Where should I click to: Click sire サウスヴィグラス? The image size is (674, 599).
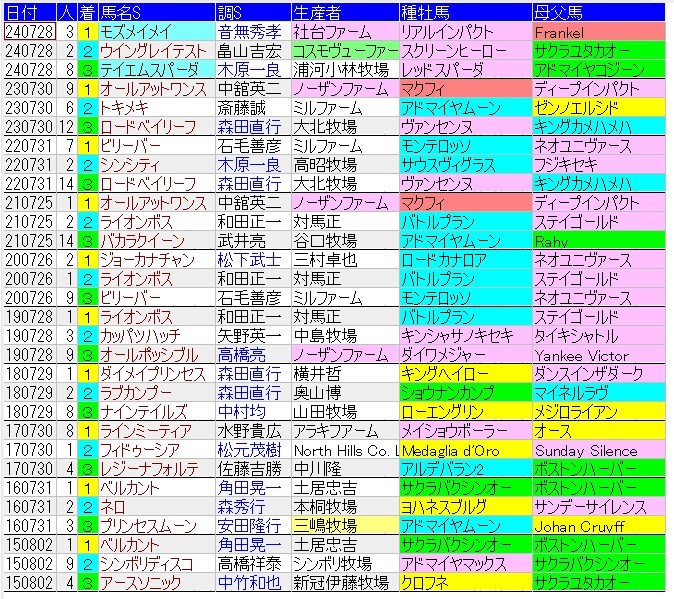pyautogui.click(x=466, y=165)
